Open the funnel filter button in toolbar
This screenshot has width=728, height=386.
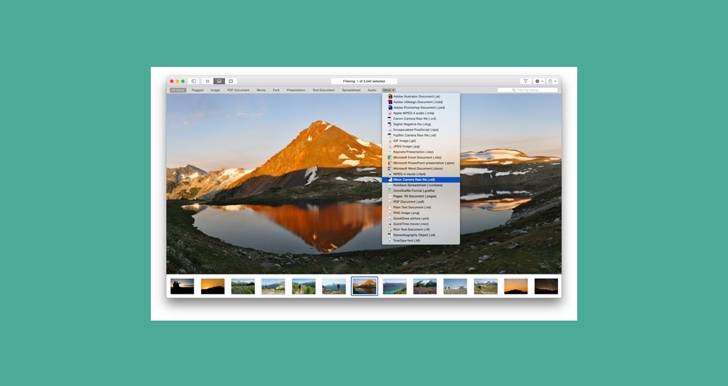point(526,81)
